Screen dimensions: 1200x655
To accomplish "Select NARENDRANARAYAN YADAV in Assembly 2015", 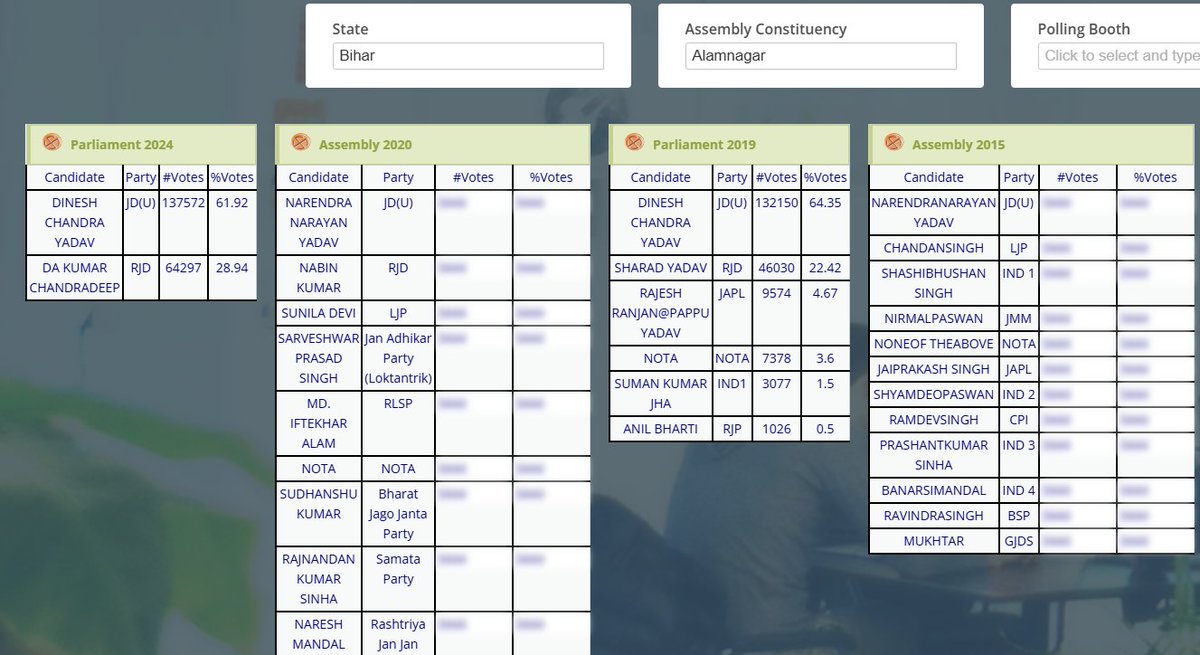I will 934,213.
